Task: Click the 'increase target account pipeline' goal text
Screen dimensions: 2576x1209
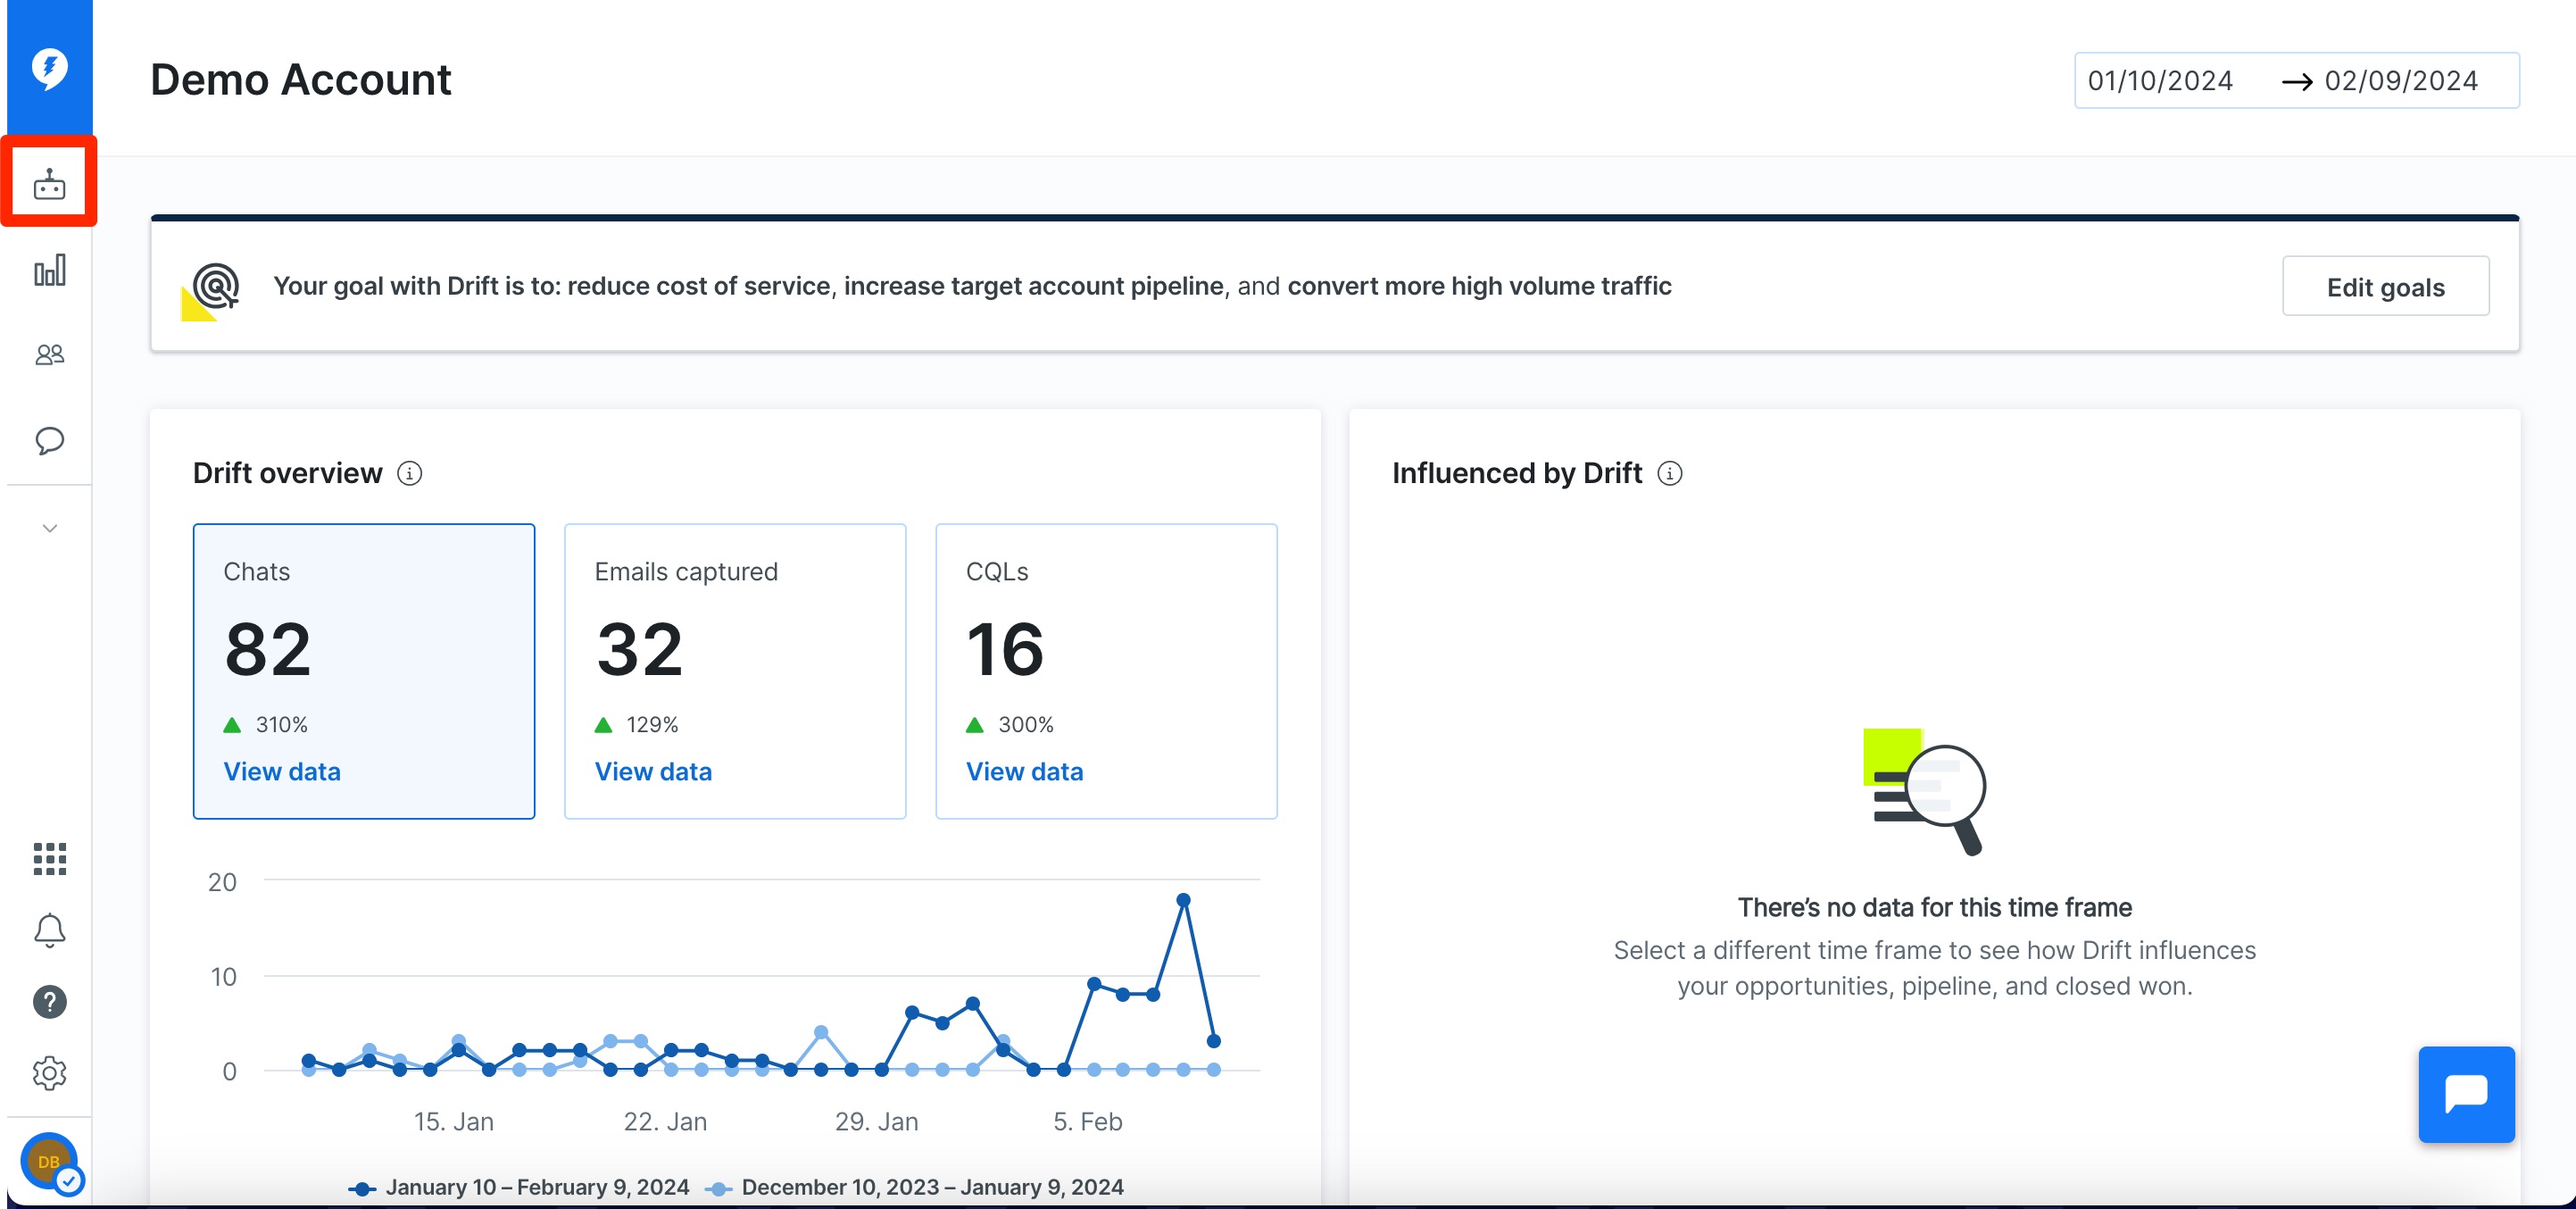Action: coord(1034,286)
